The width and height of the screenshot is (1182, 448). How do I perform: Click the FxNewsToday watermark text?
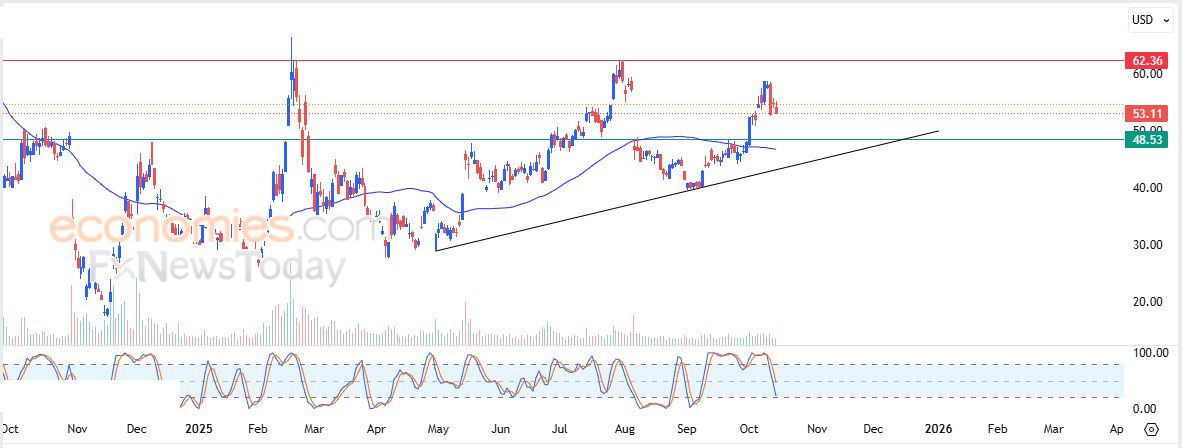218,266
